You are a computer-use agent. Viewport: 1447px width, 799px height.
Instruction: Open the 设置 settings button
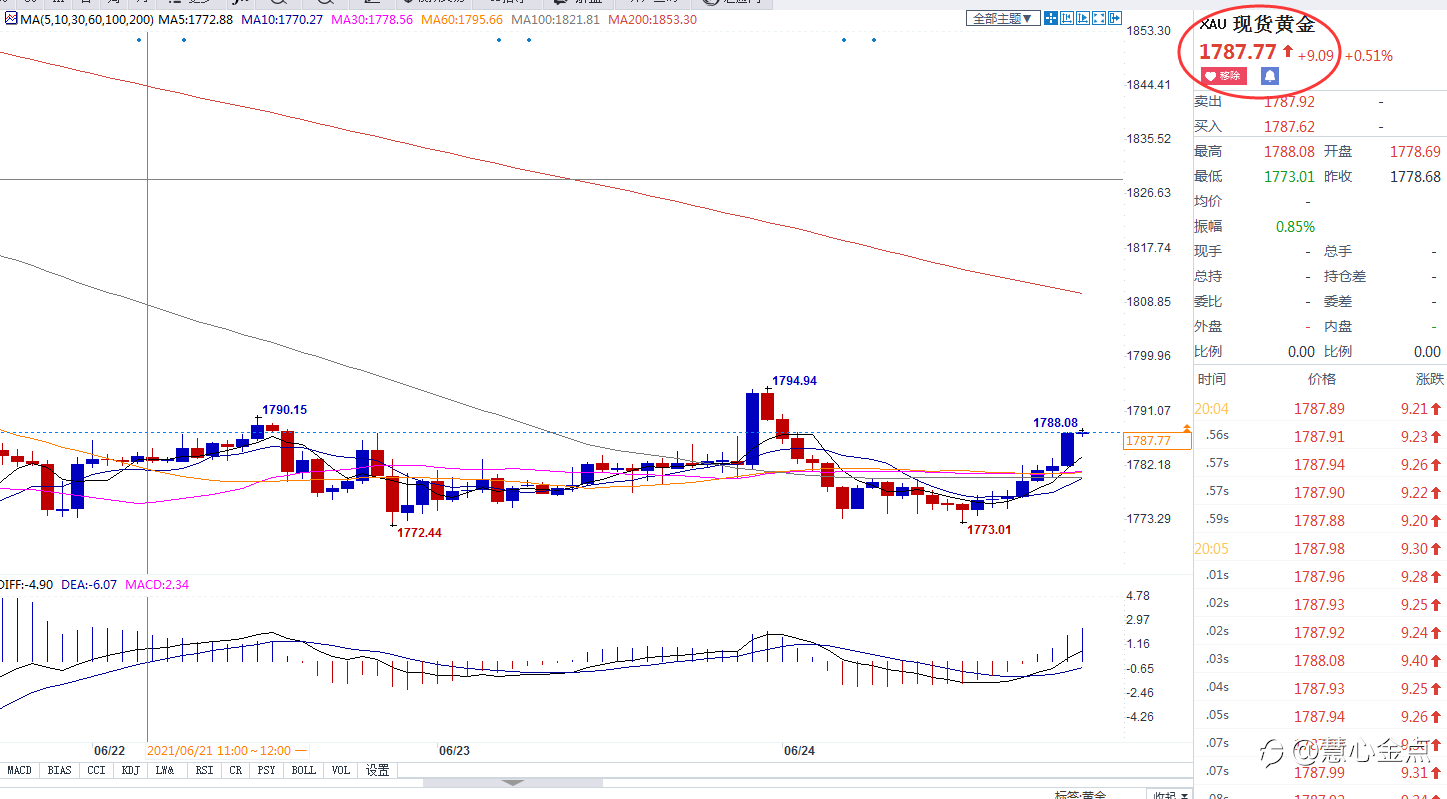377,771
